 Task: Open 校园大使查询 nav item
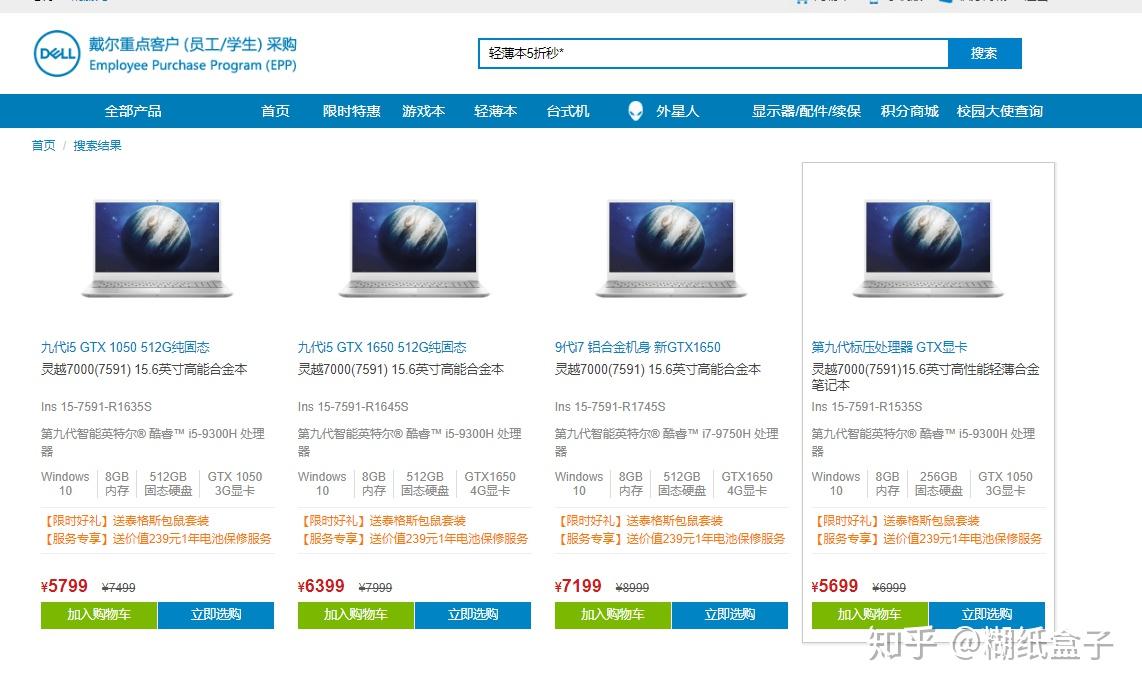1000,111
